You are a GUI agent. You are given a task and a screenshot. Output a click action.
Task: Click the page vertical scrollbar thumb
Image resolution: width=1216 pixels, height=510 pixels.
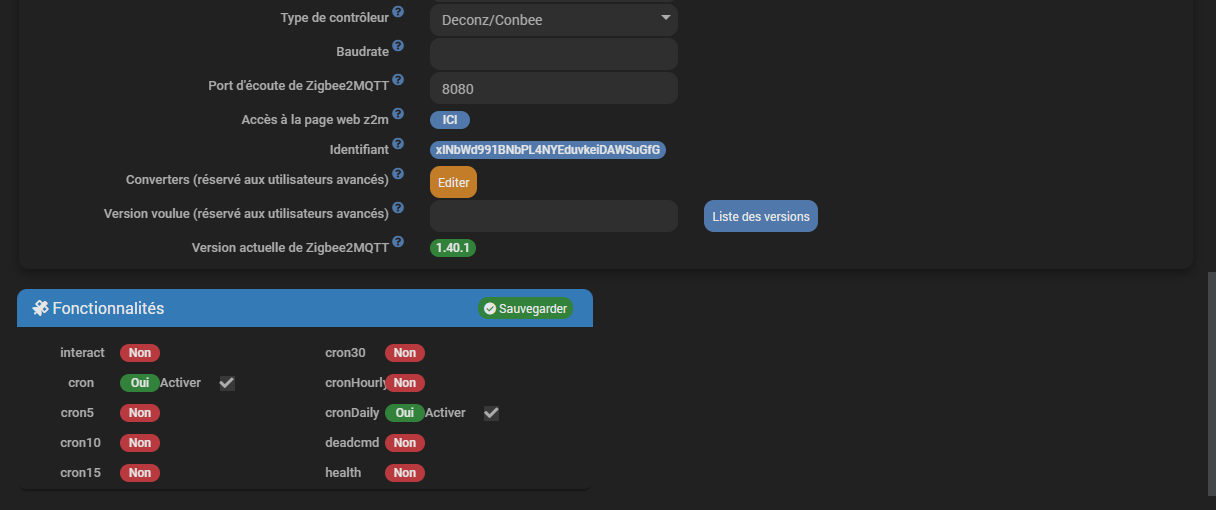coord(1211,384)
